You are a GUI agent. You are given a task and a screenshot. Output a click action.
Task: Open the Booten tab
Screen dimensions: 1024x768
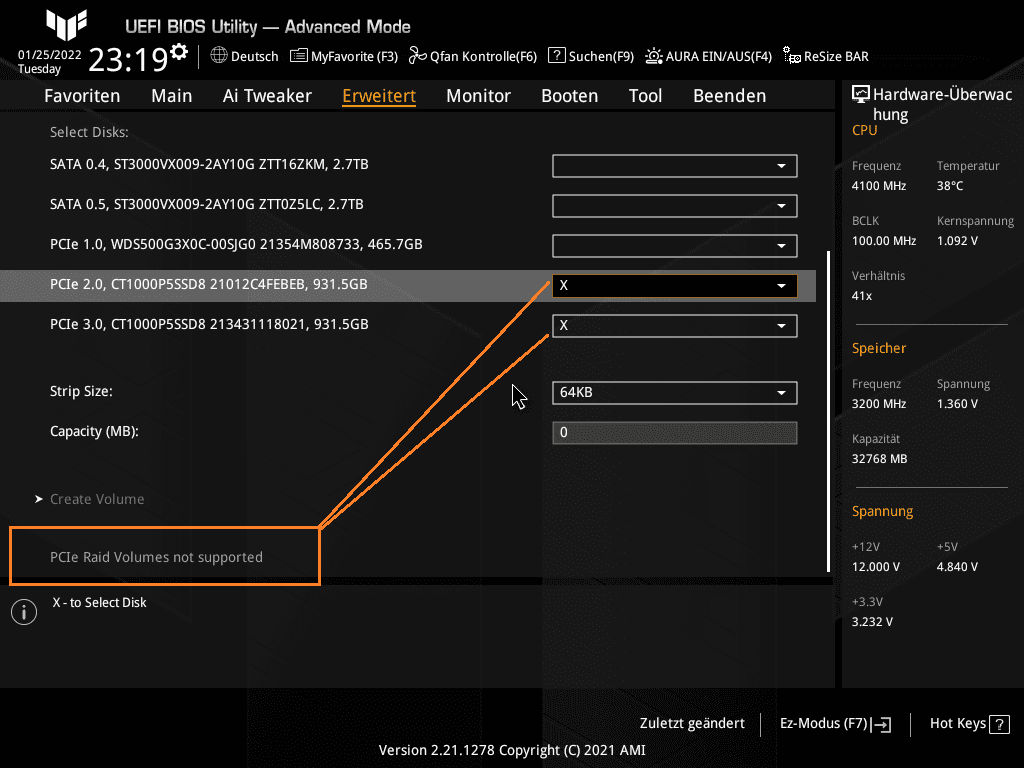tap(569, 95)
